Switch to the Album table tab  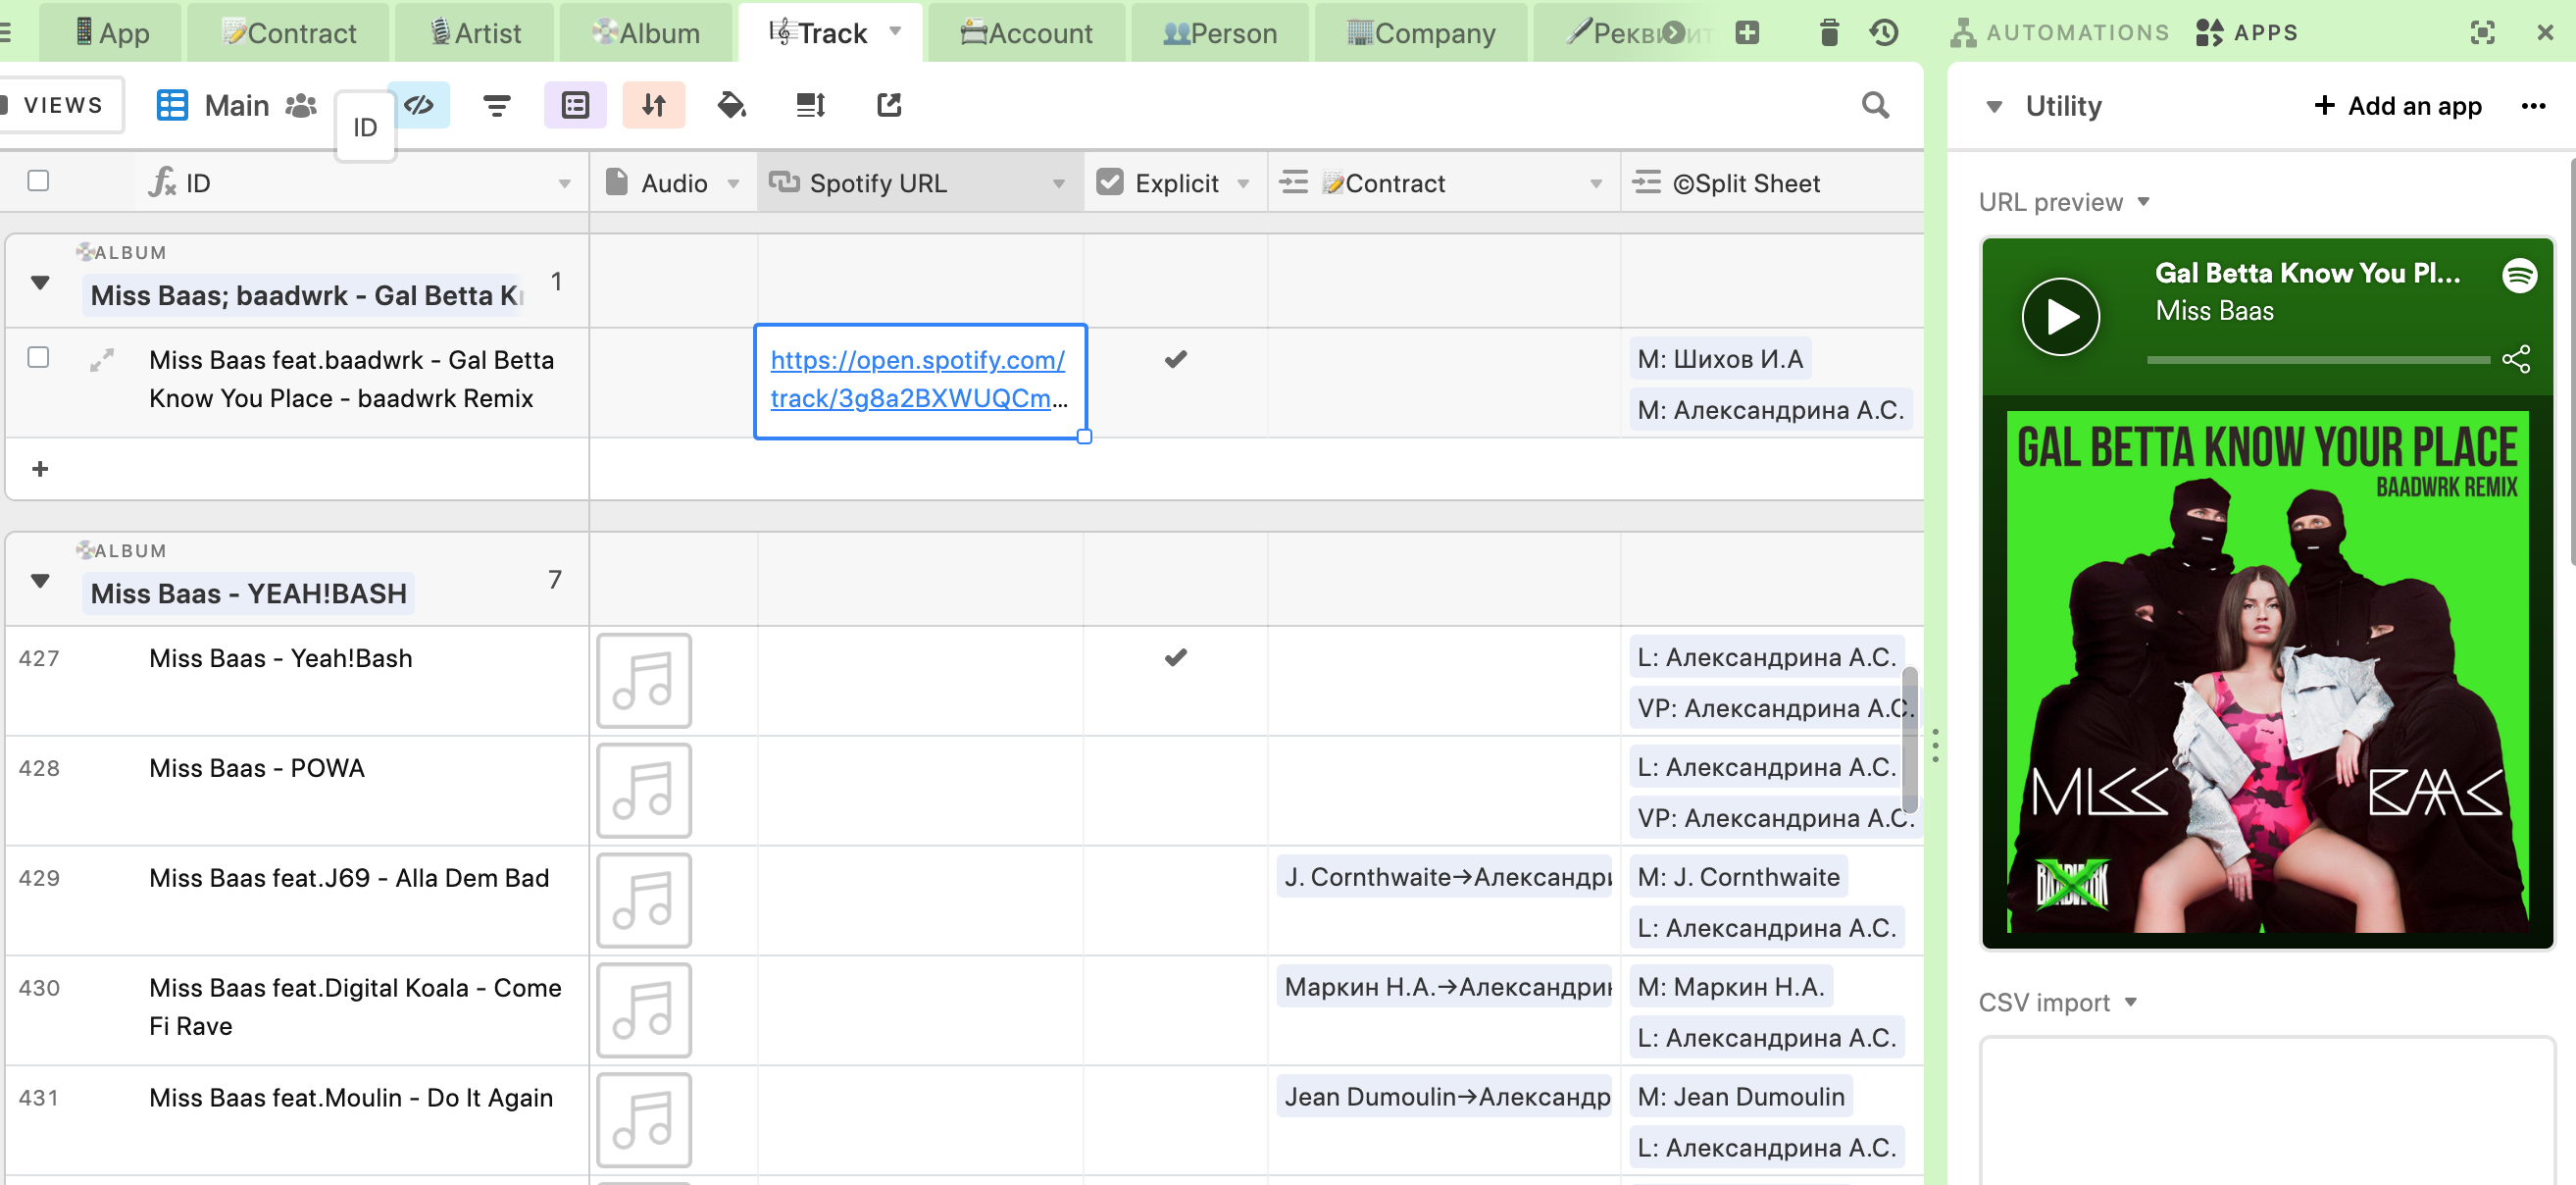(x=646, y=33)
